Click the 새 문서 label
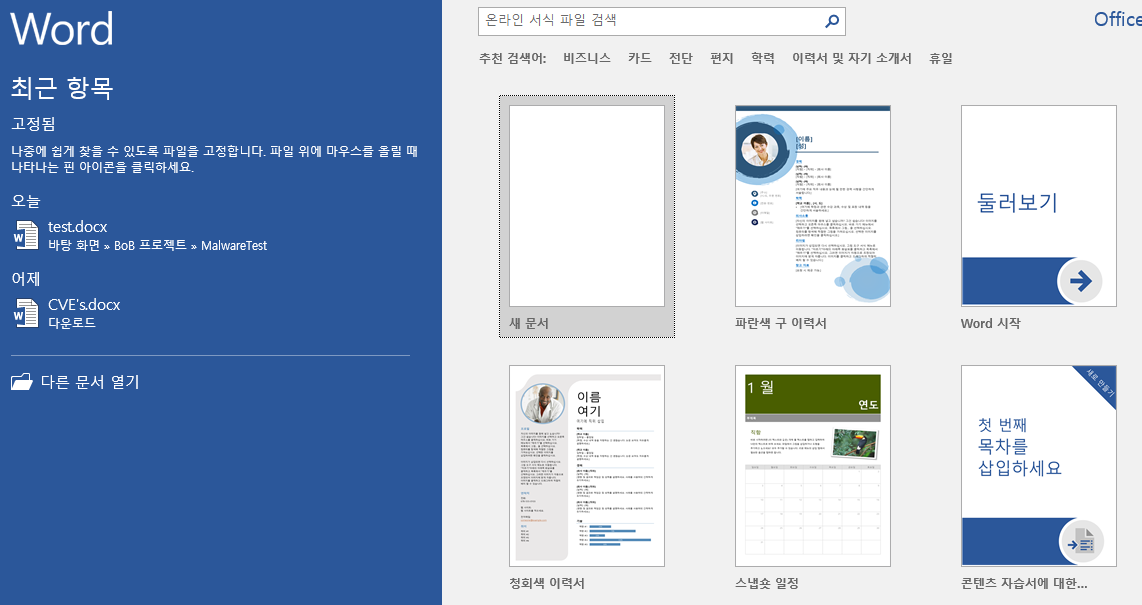This screenshot has width=1142, height=605. pyautogui.click(x=529, y=323)
